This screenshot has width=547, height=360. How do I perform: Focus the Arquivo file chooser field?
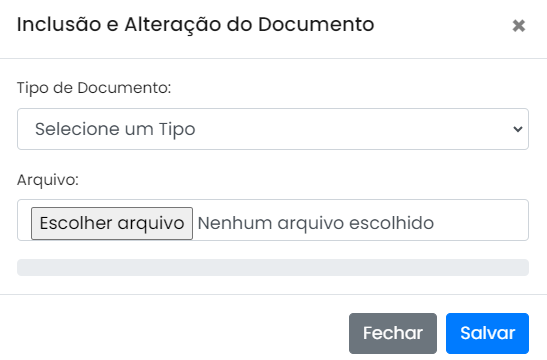pyautogui.click(x=273, y=220)
